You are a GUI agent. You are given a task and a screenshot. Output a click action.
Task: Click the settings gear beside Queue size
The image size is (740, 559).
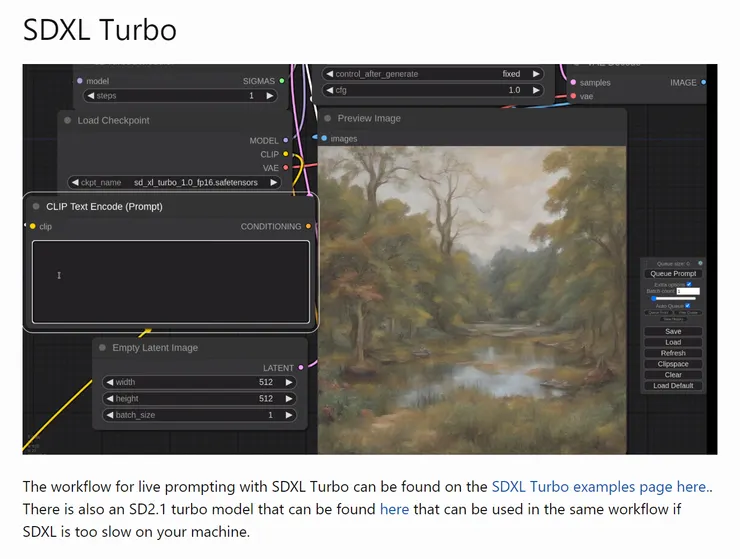click(700, 264)
